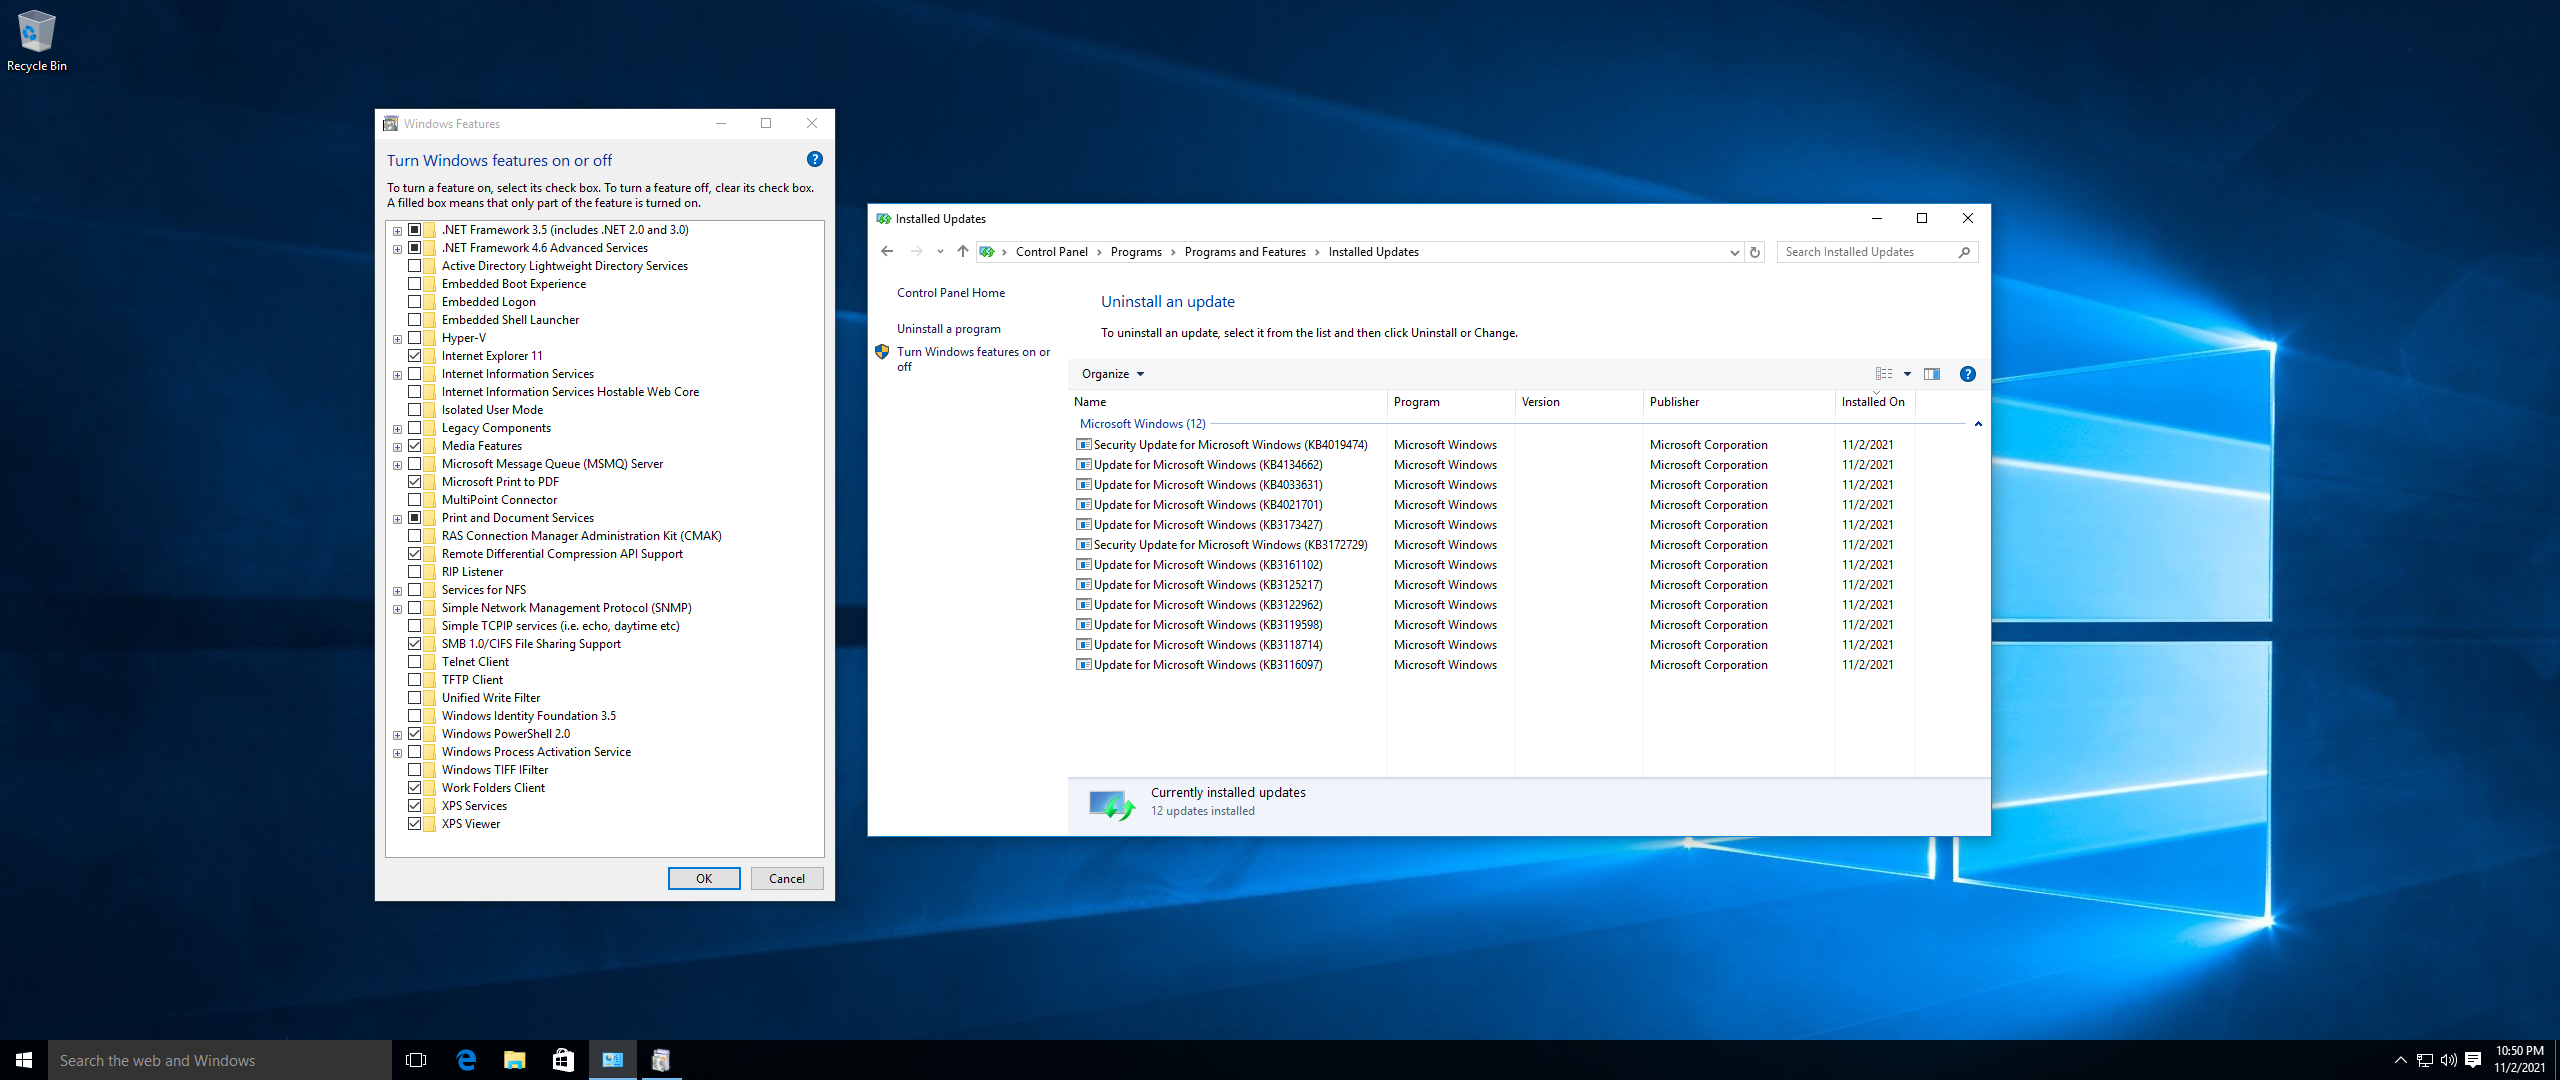Launch Microsoft Edge from the taskbar
2560x1080 pixels.
(466, 1060)
